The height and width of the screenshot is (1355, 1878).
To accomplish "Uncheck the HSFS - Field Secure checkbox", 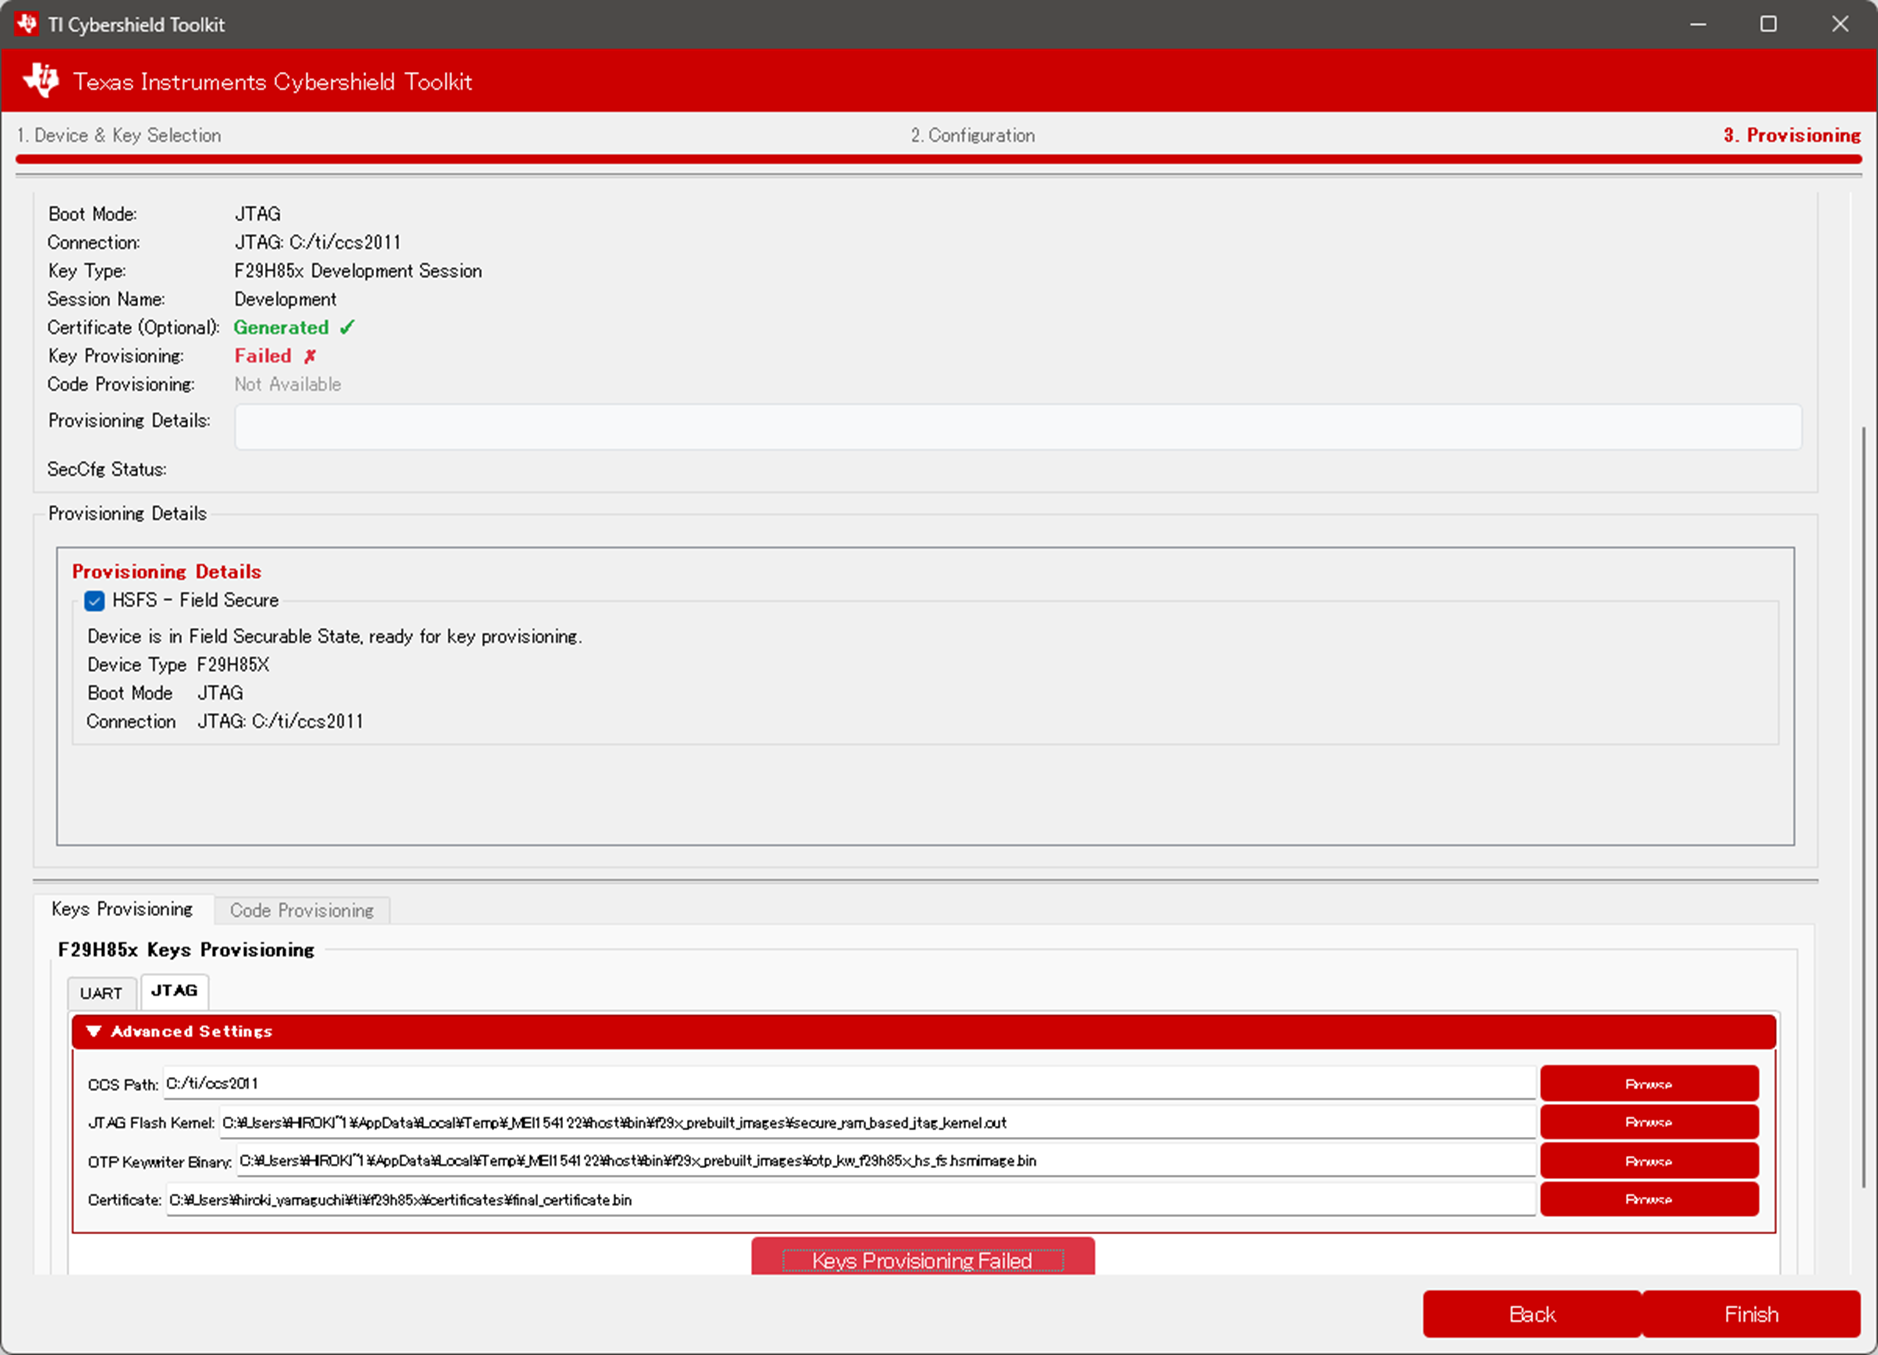I will [x=95, y=601].
